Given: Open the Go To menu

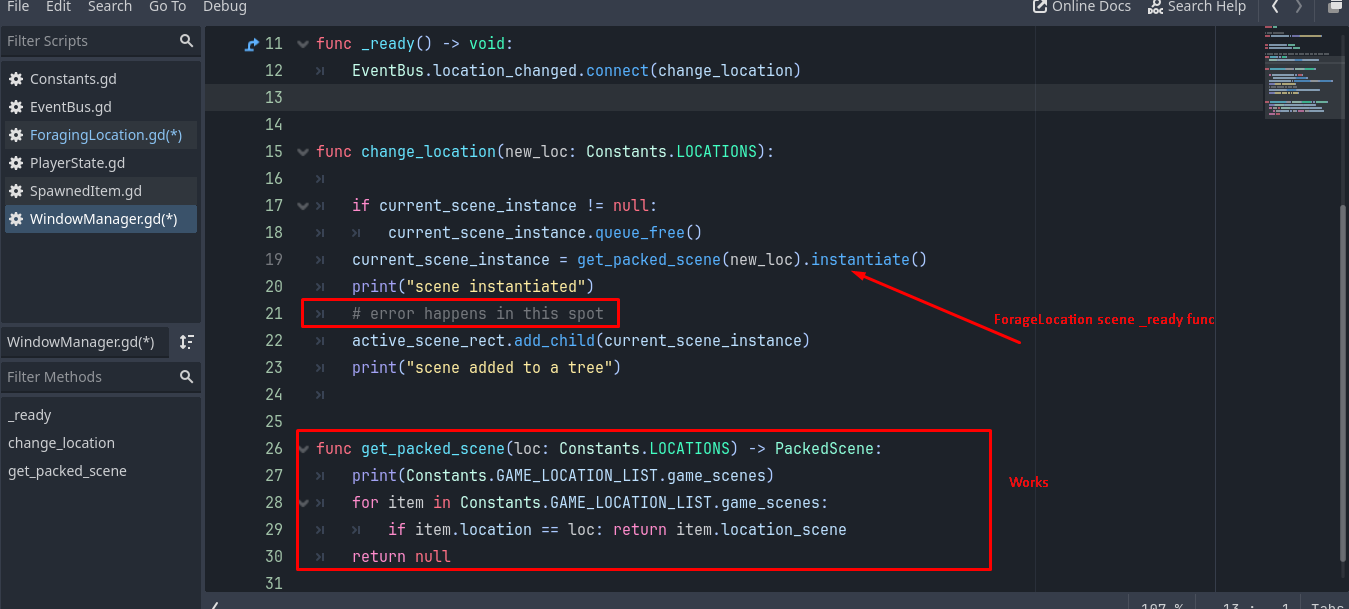Looking at the screenshot, I should [x=167, y=7].
